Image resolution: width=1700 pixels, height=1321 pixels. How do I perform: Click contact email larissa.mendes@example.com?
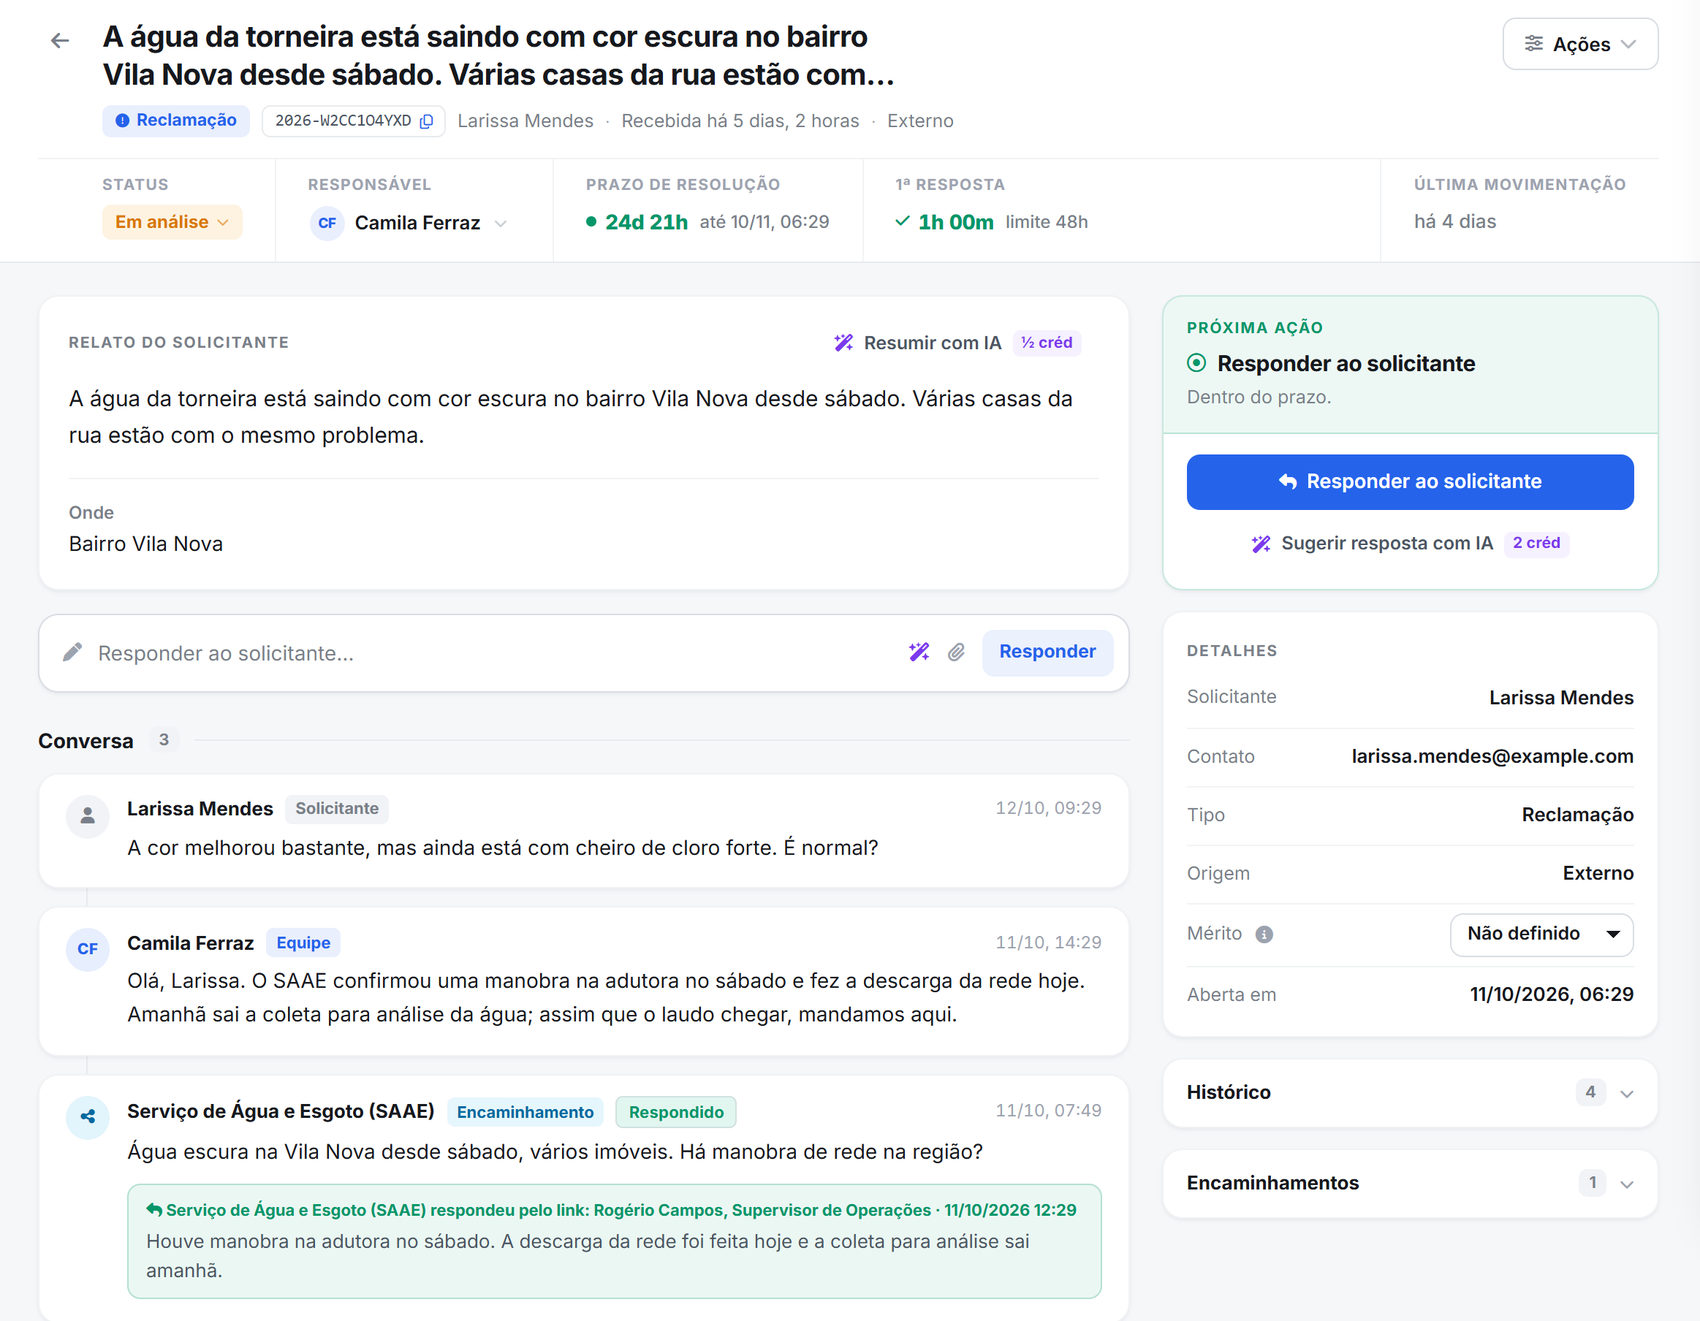[1492, 757]
